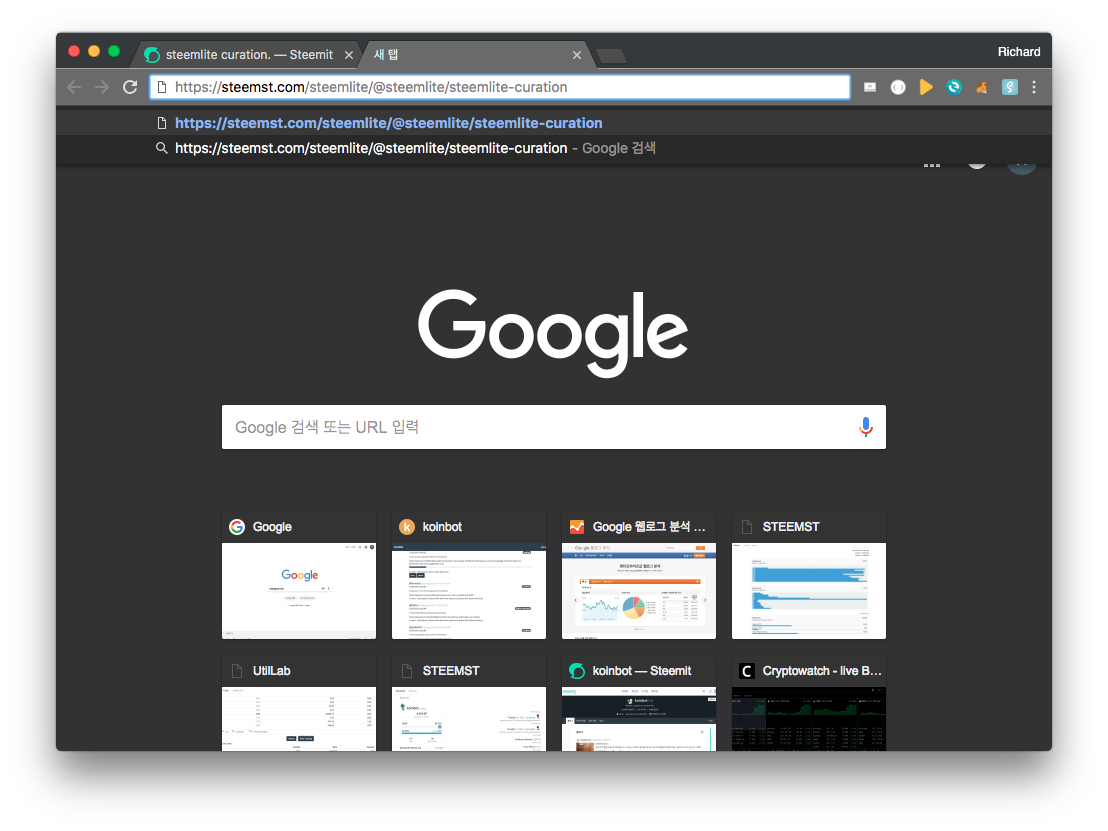Click the orange play extension icon
Screen dimensions: 1108x831
coord(926,87)
